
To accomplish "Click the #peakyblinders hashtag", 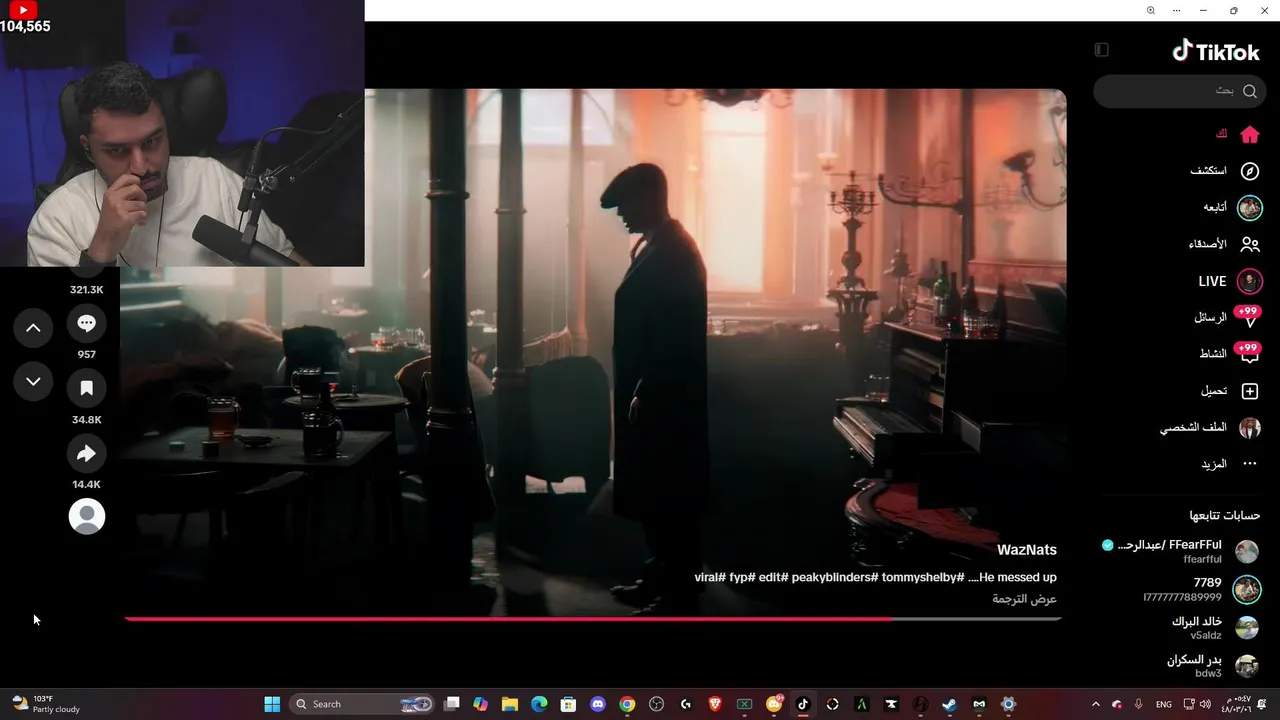I will (835, 578).
